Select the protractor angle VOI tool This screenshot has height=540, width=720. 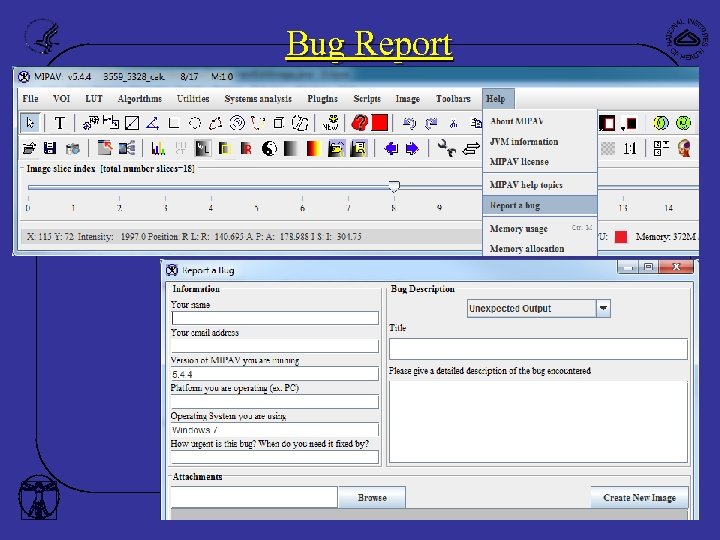click(152, 123)
